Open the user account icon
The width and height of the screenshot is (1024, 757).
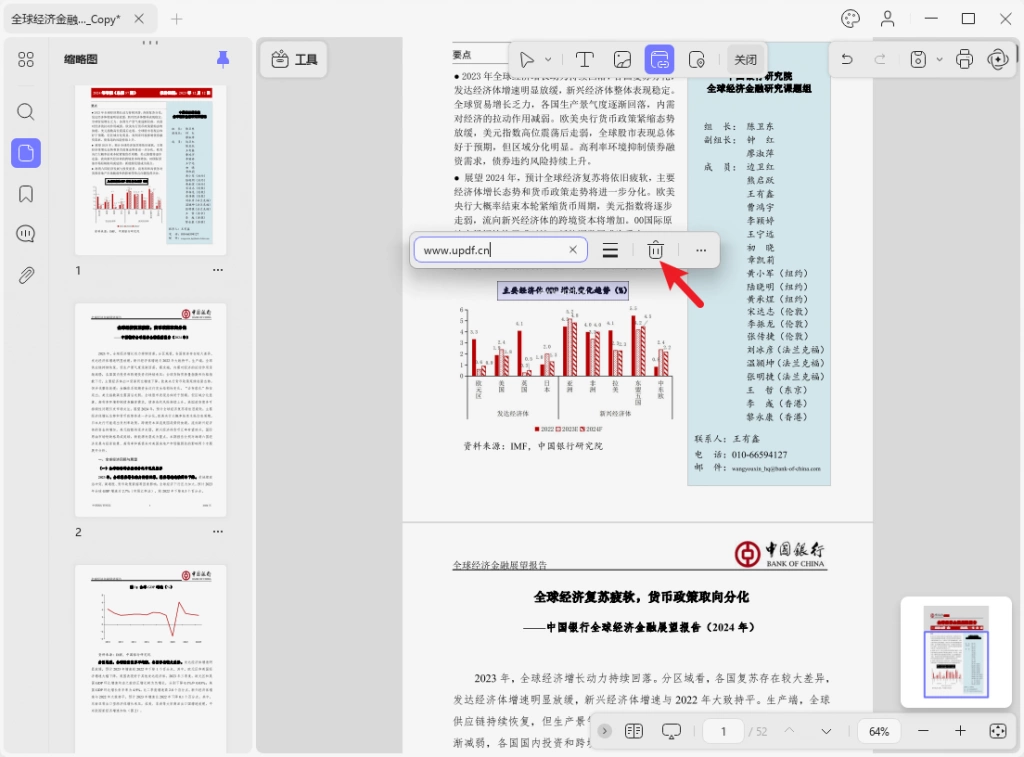[887, 19]
